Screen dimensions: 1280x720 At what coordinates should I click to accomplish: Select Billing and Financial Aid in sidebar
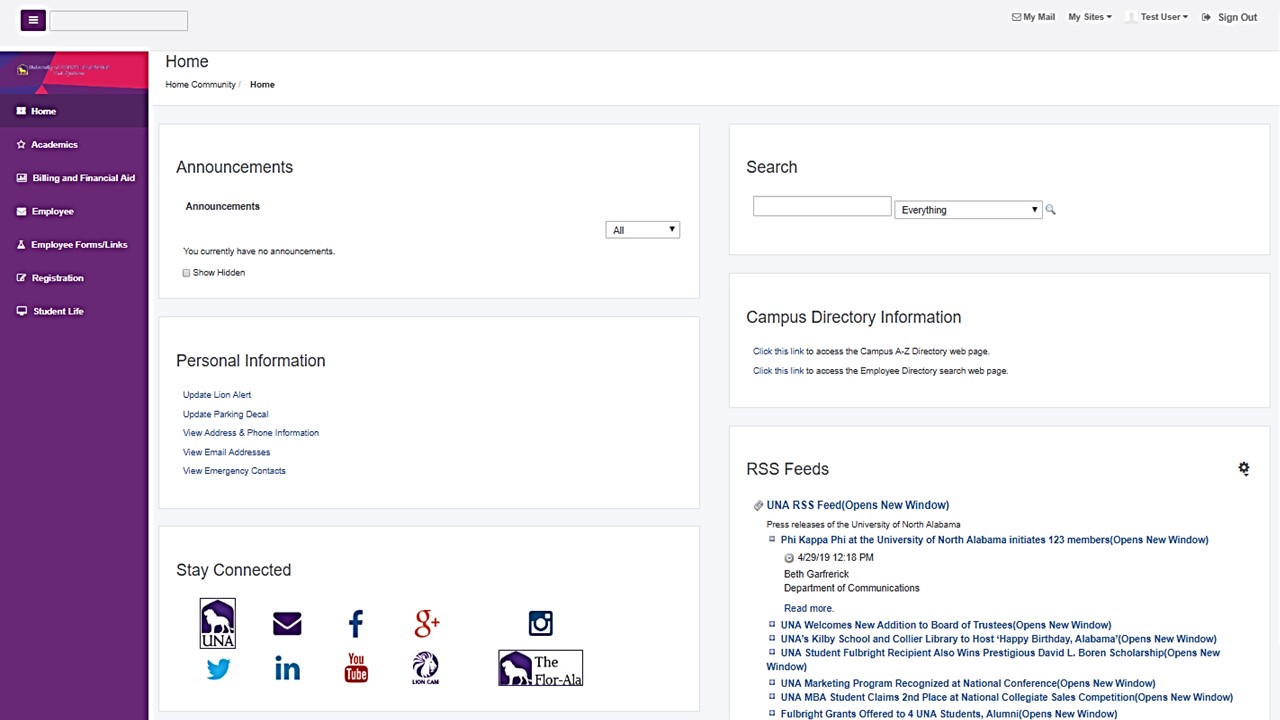[x=83, y=178]
